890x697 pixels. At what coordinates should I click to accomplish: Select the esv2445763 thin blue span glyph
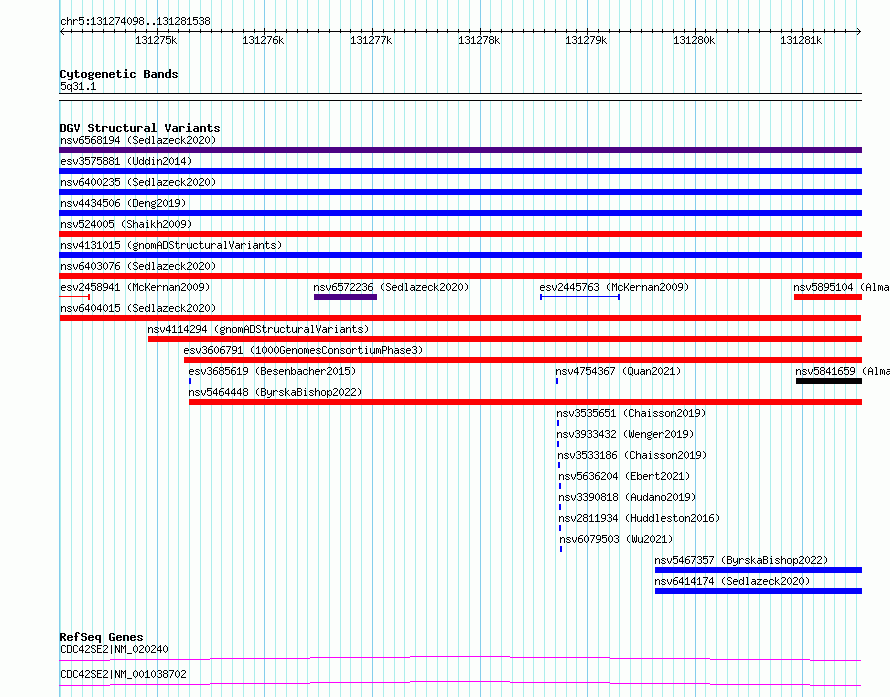coord(580,297)
